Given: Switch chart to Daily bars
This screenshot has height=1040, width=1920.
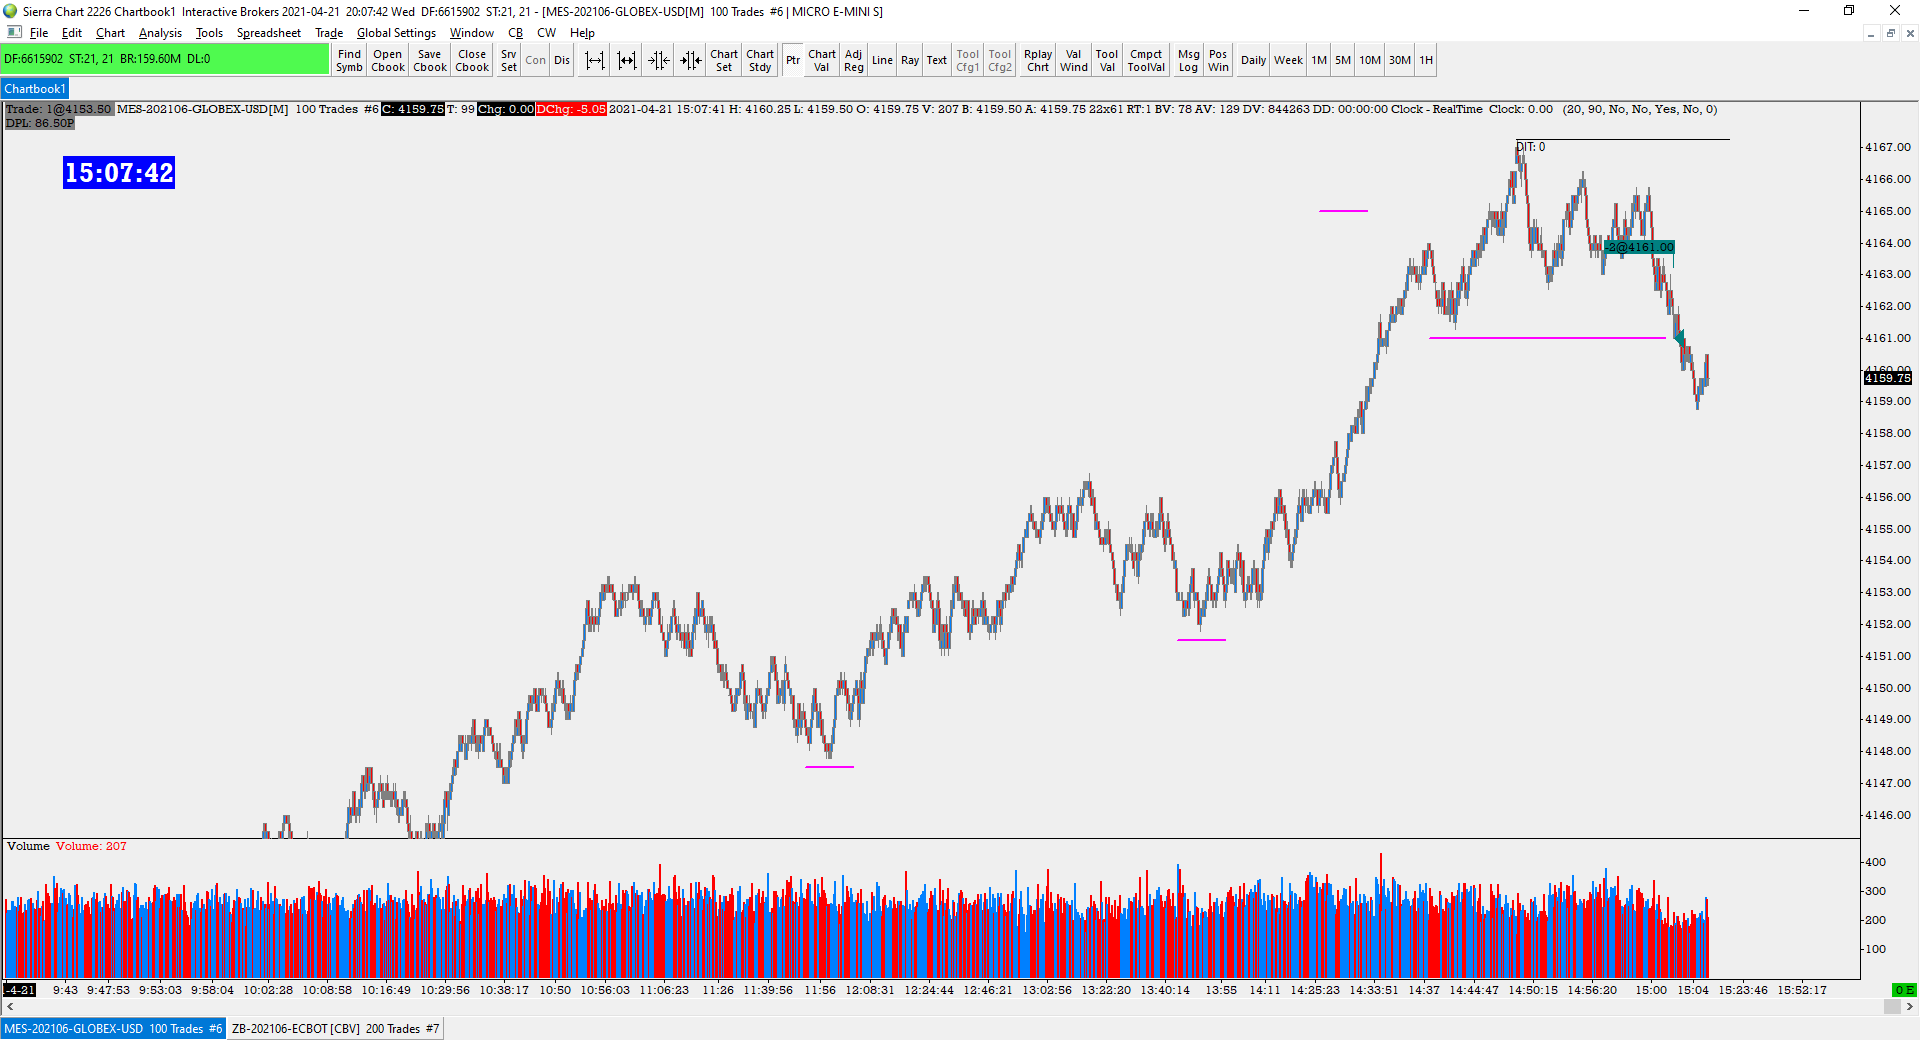Looking at the screenshot, I should 1253,60.
